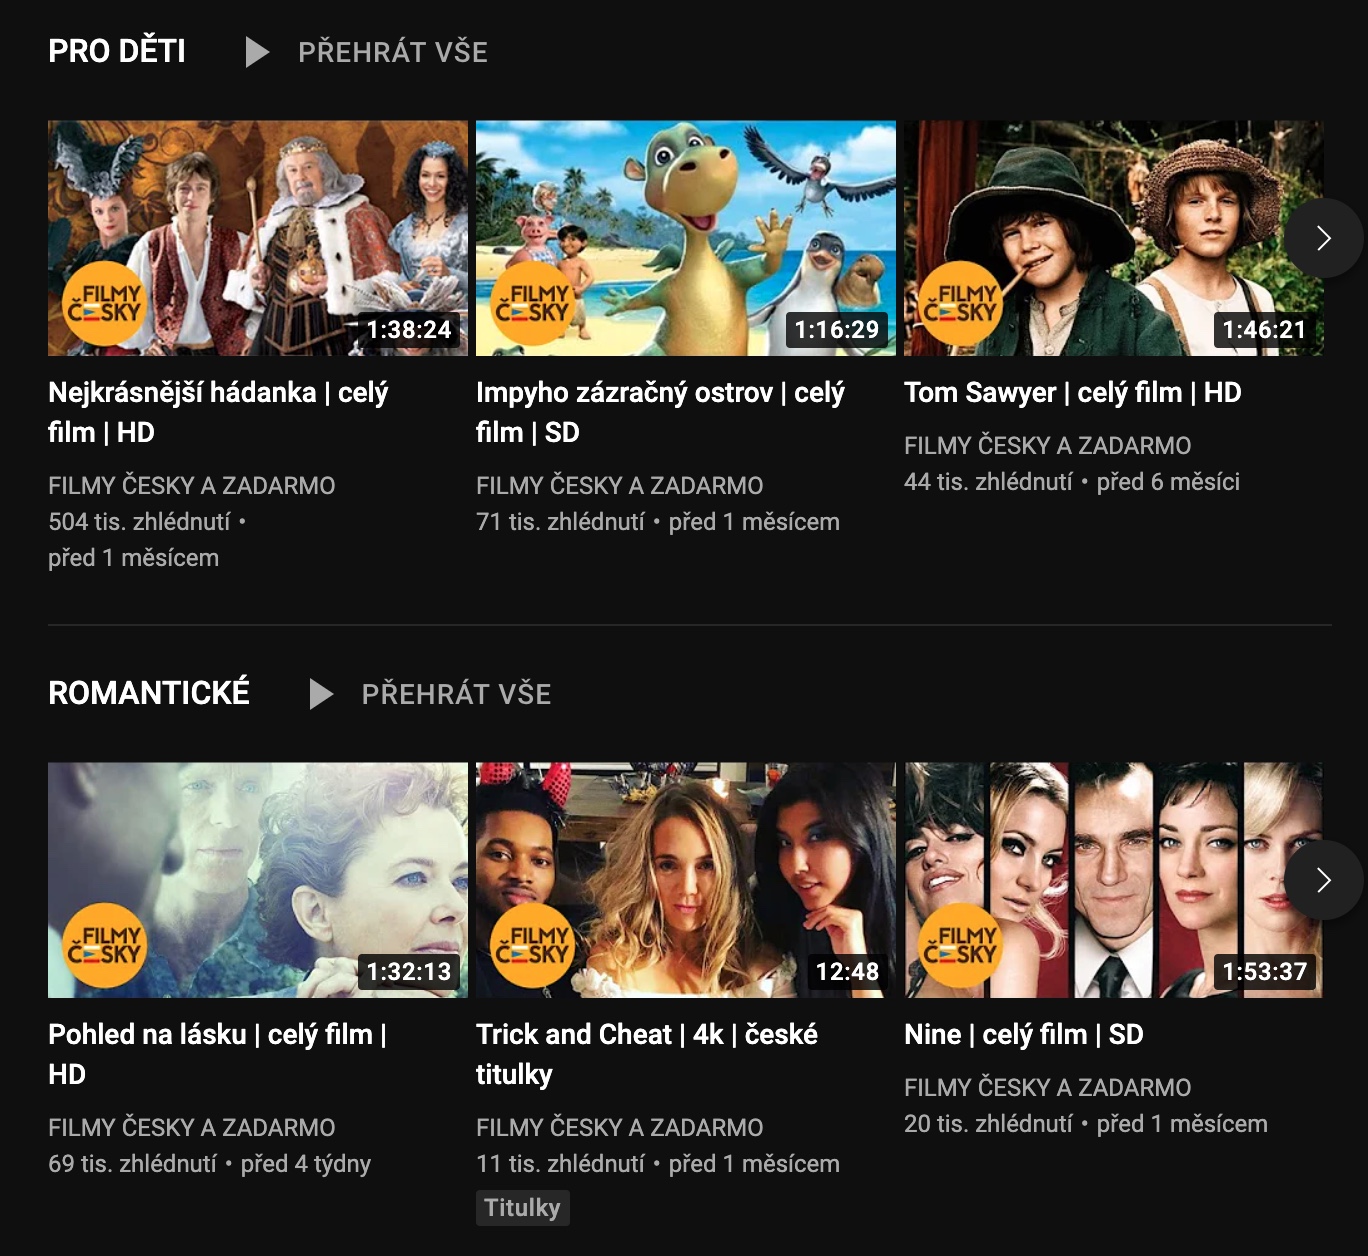
Task: Open channel name under Nine
Action: (1048, 1088)
